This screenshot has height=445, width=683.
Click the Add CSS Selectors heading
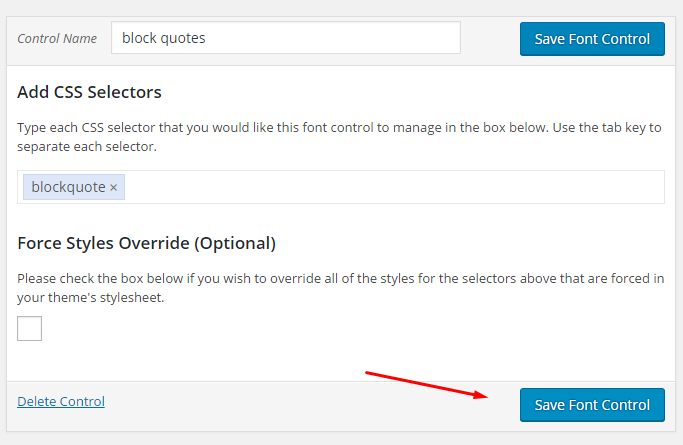pos(89,92)
